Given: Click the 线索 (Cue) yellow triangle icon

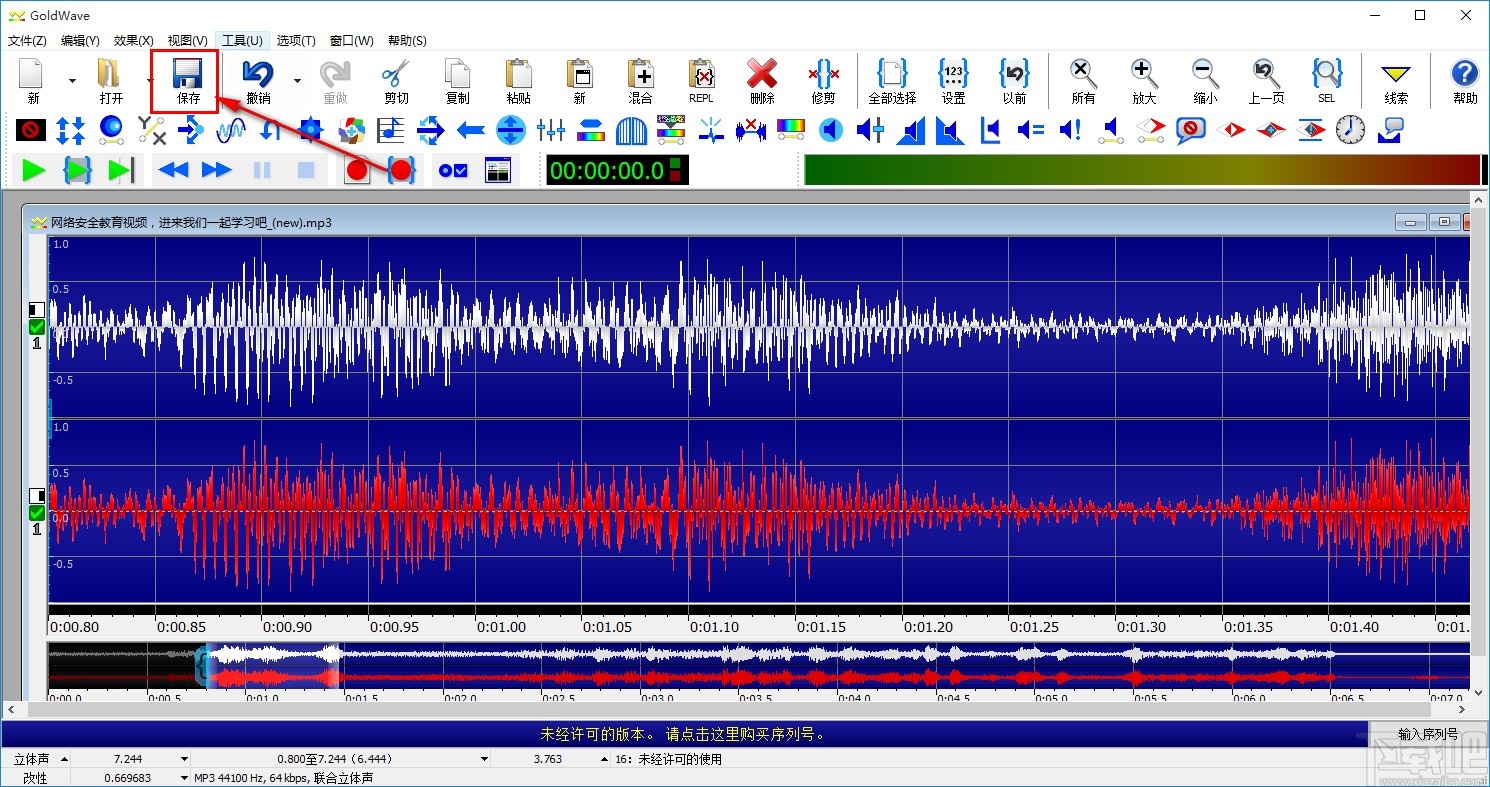Looking at the screenshot, I should coord(1396,73).
